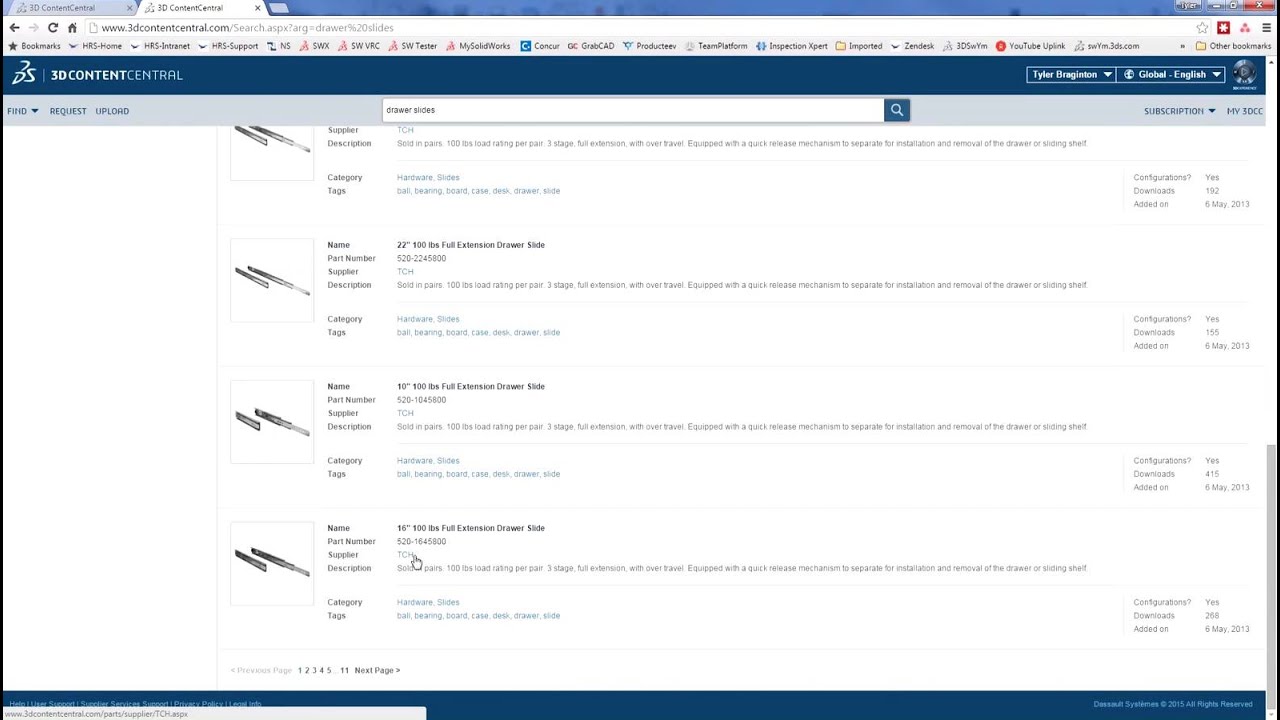This screenshot has height=720, width=1280.
Task: Open the Concur bookmark
Action: 540,46
